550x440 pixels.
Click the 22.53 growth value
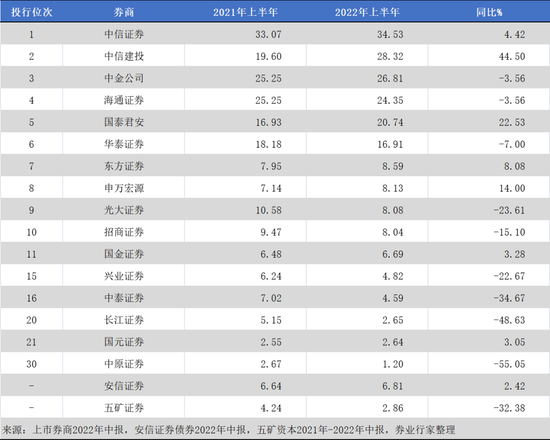point(512,122)
